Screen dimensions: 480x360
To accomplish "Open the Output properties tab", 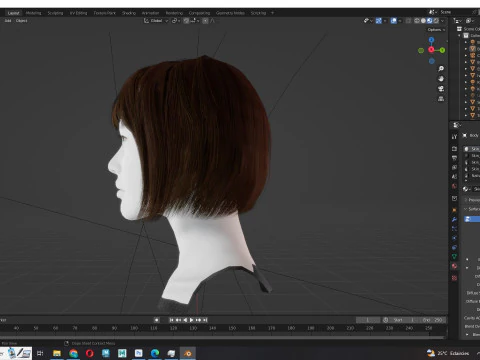I will pyautogui.click(x=454, y=158).
